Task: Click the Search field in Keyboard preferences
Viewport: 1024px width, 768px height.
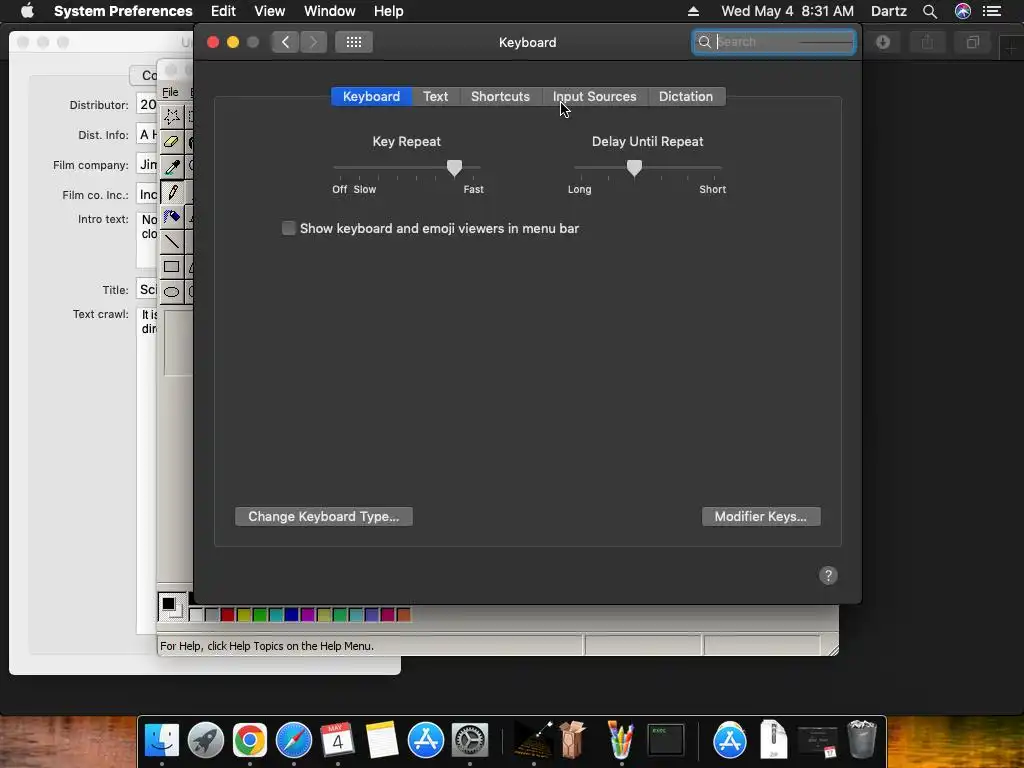Action: click(x=774, y=42)
